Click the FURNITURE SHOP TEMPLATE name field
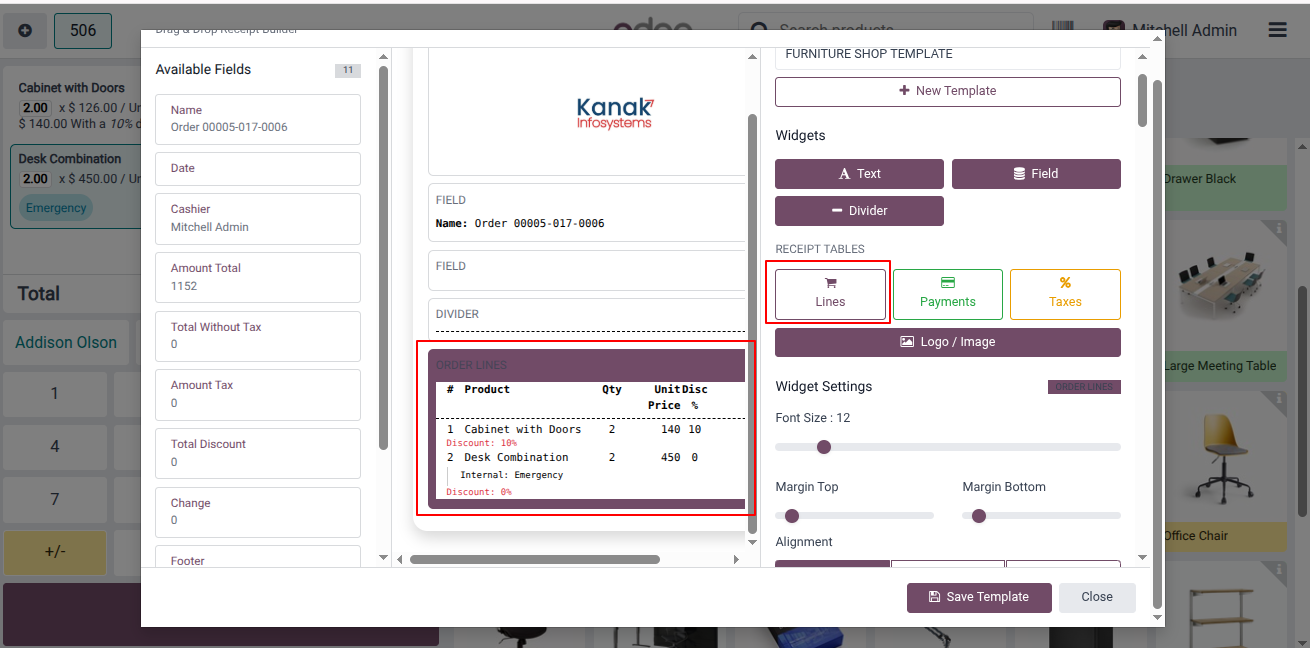 click(948, 56)
